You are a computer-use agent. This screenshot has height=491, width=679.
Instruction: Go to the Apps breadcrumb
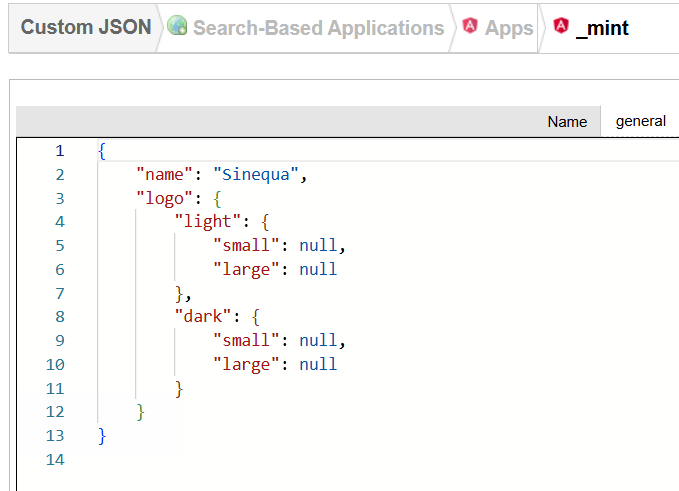(x=509, y=28)
